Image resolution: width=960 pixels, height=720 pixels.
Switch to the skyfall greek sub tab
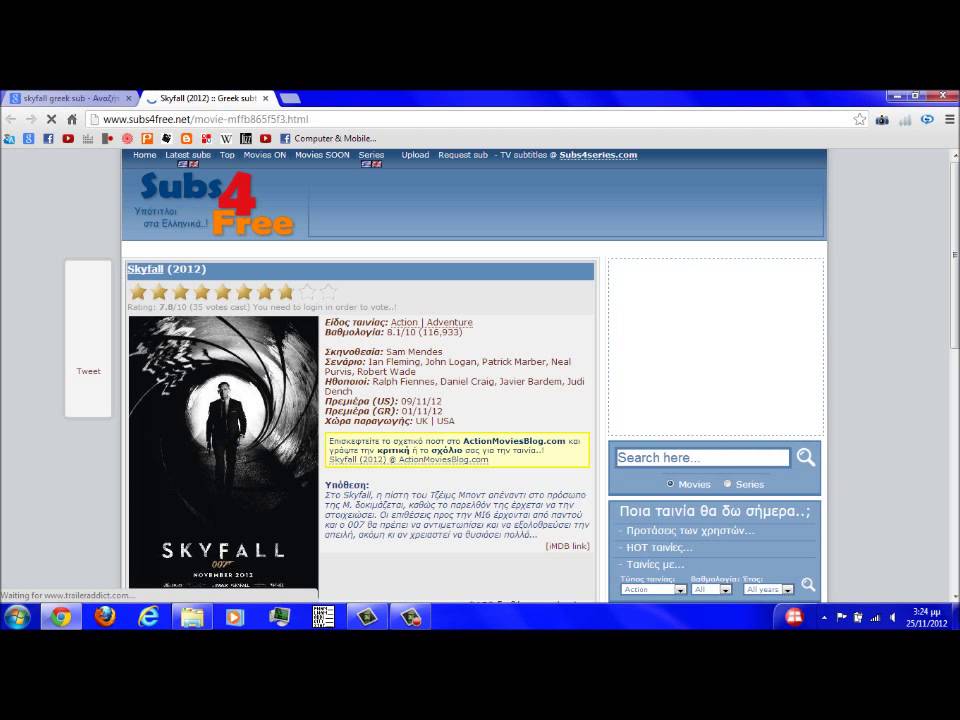pyautogui.click(x=69, y=99)
